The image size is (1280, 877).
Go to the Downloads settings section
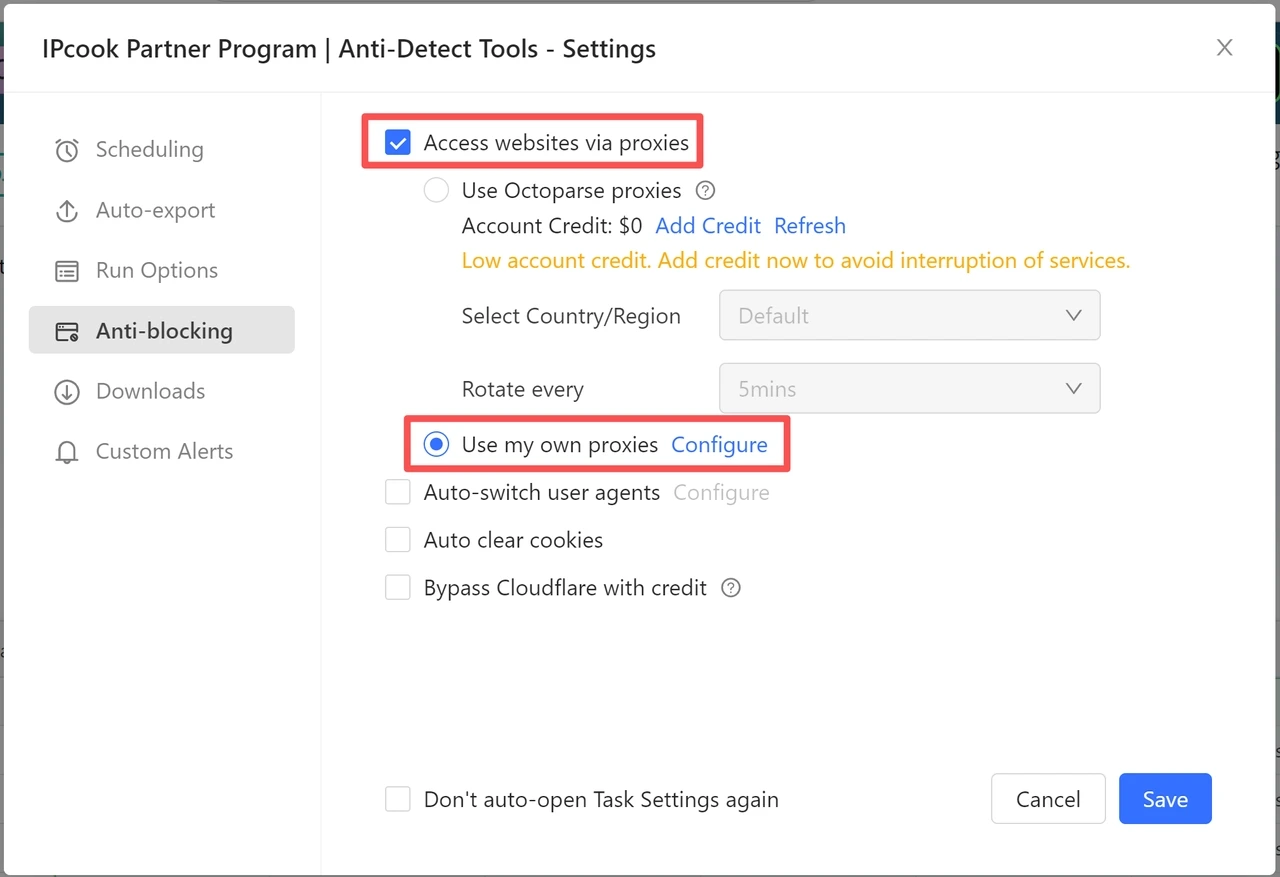[x=150, y=391]
